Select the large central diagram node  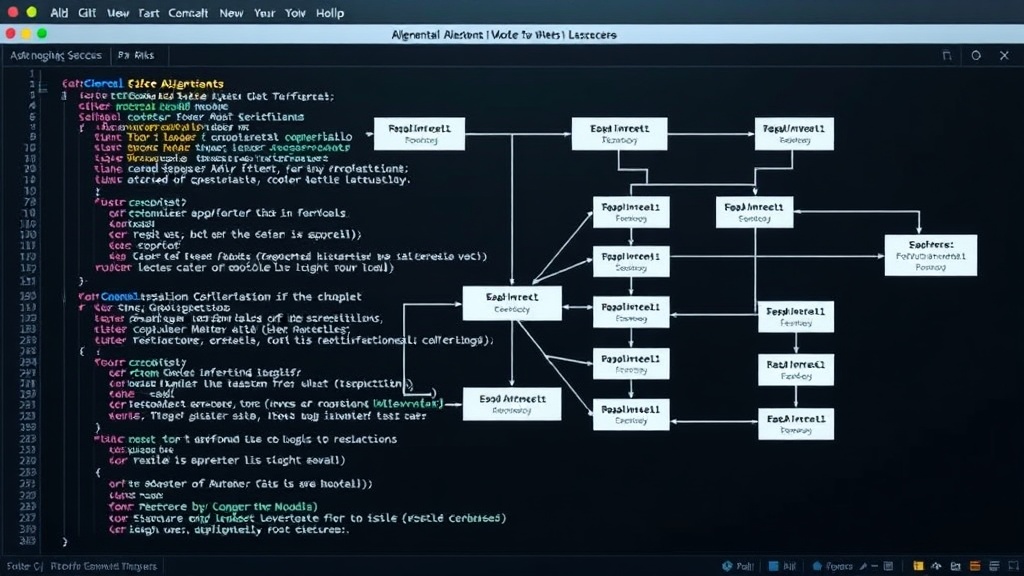[512, 303]
